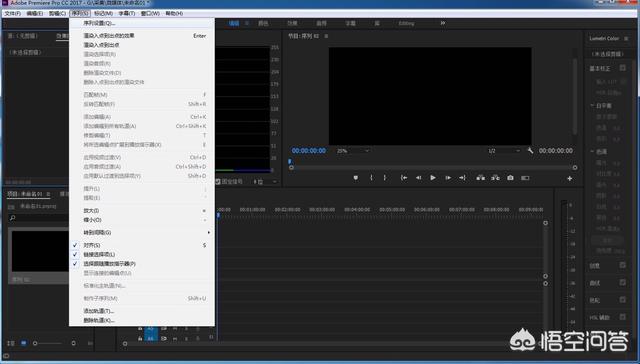The image size is (640, 364).
Task: Click the Extract button
Action: pos(496,178)
